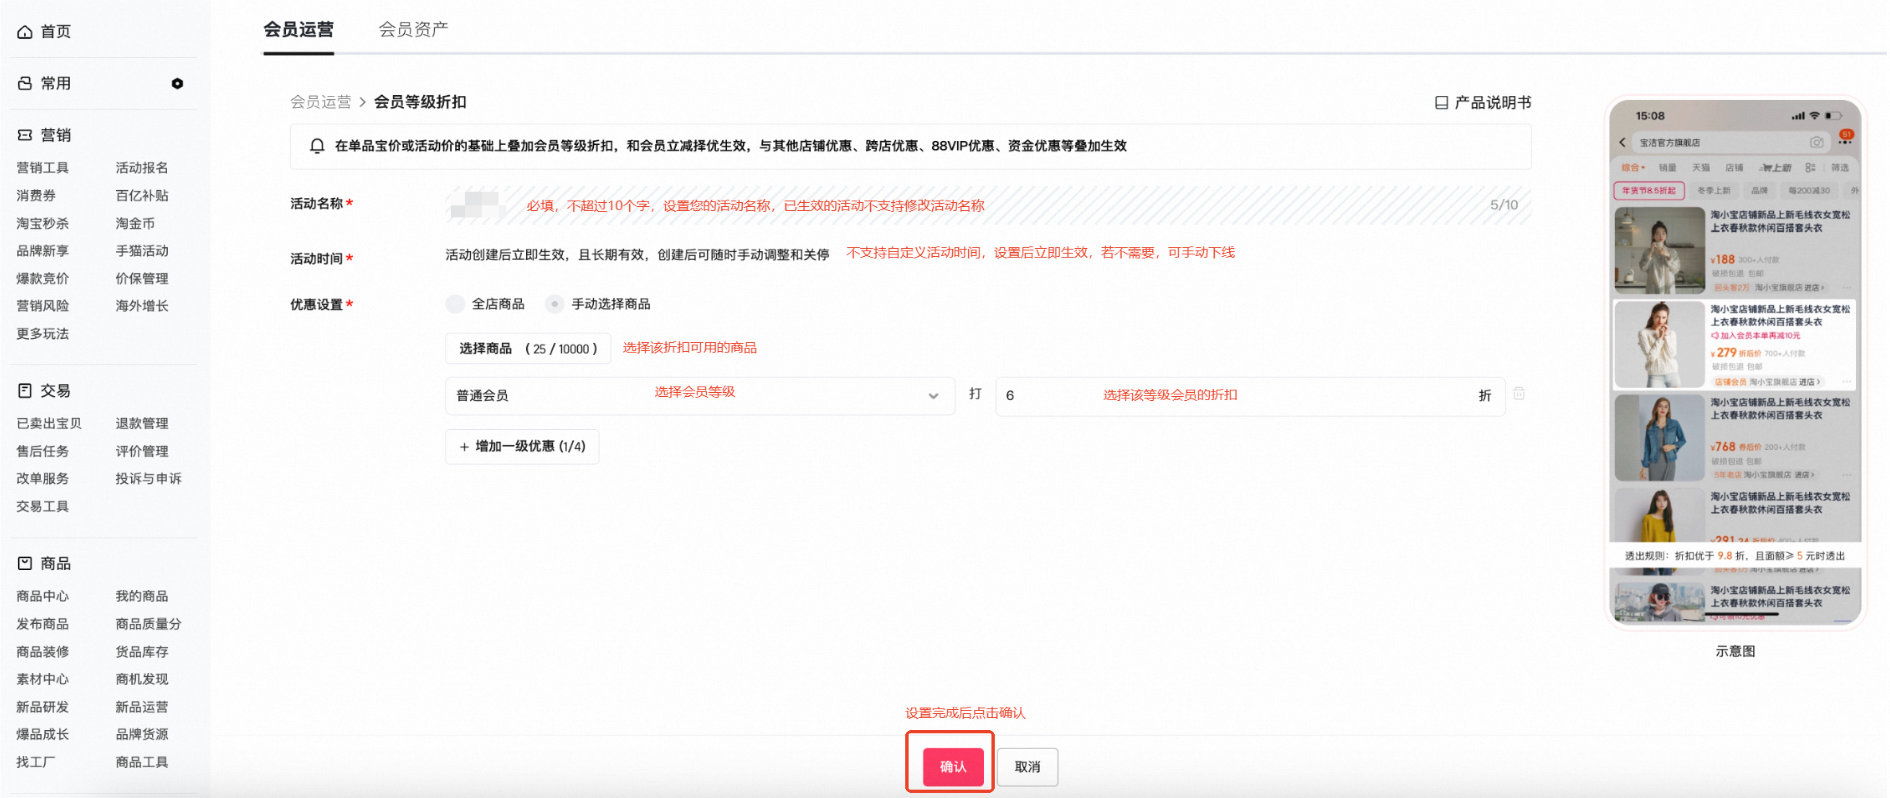This screenshot has width=1890, height=798.
Task: Open 海外增长 sidebar entry
Action: click(142, 306)
